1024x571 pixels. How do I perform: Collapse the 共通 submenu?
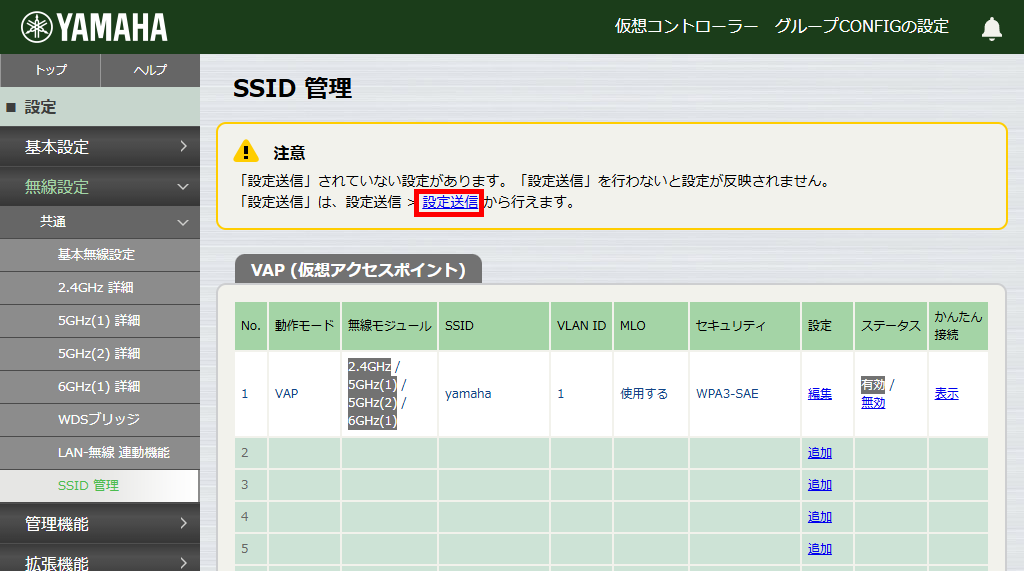100,222
